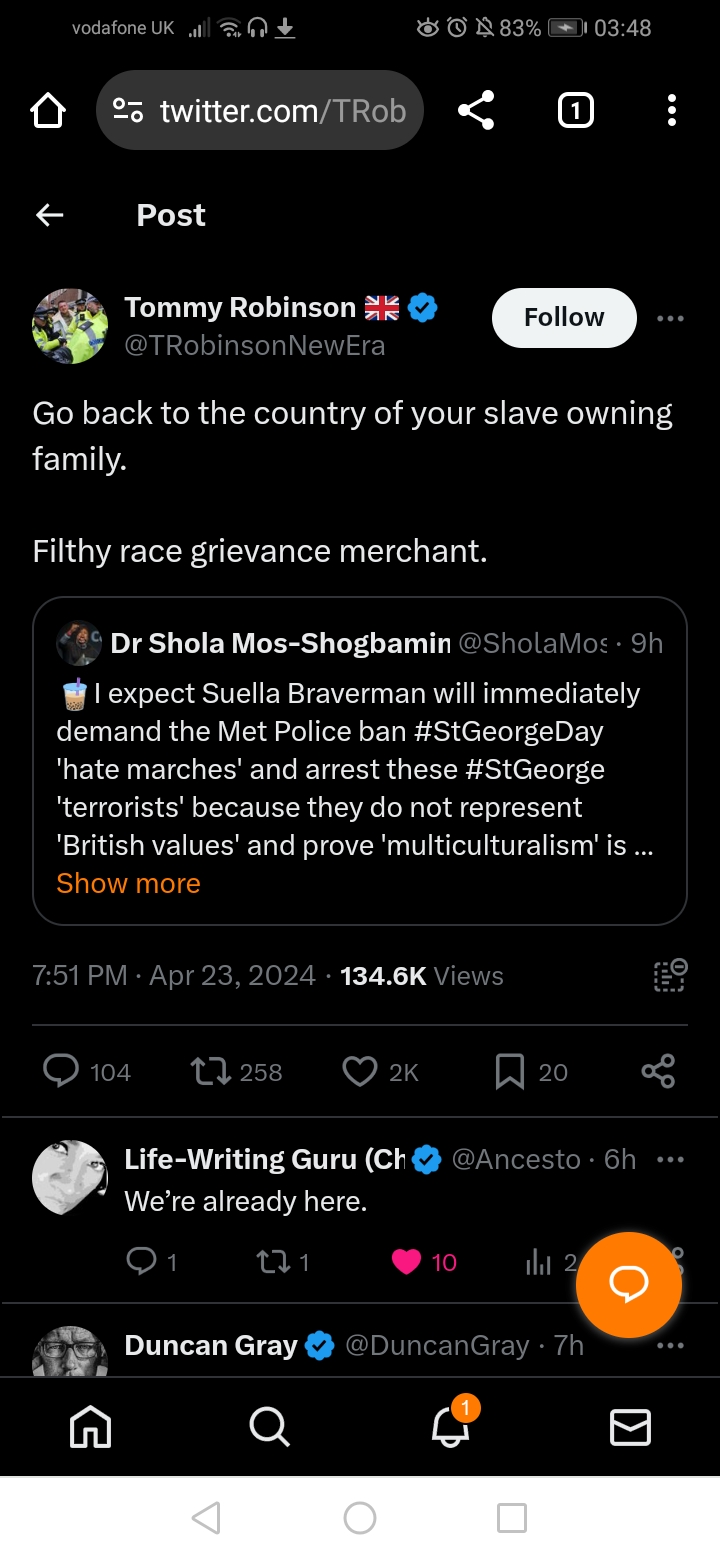Open the Messages envelope
Image resolution: width=720 pixels, height=1560 pixels.
(x=630, y=1427)
